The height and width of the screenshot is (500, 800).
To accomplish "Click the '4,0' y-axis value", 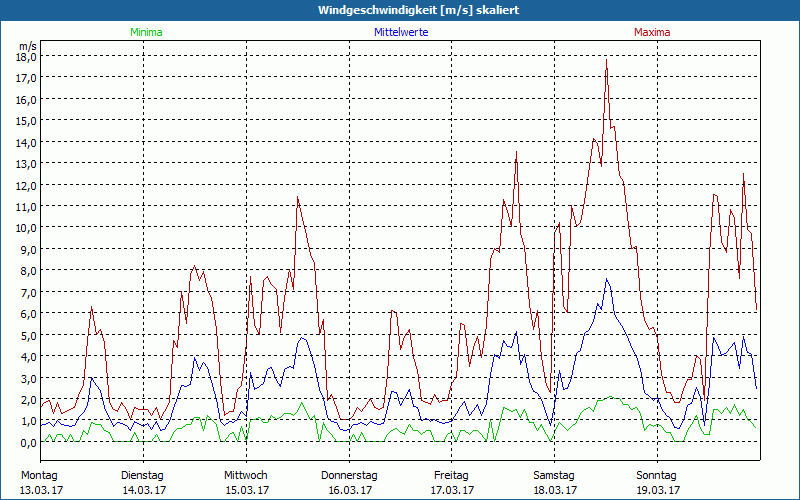I will tap(30, 357).
